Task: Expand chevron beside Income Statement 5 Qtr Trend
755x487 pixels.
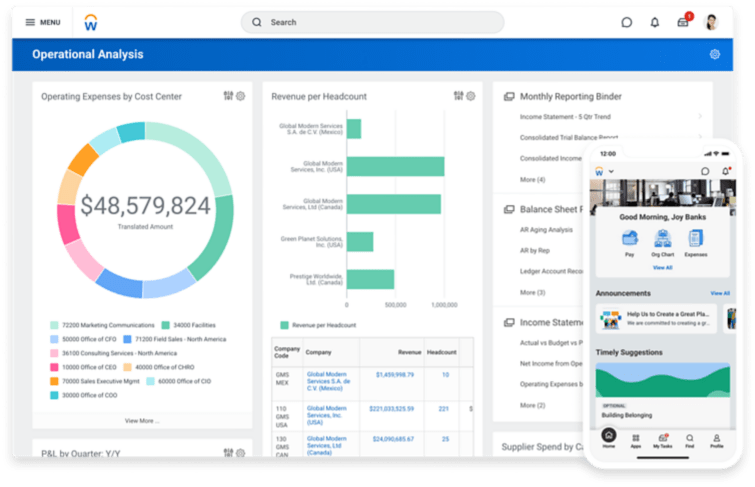Action: [700, 117]
